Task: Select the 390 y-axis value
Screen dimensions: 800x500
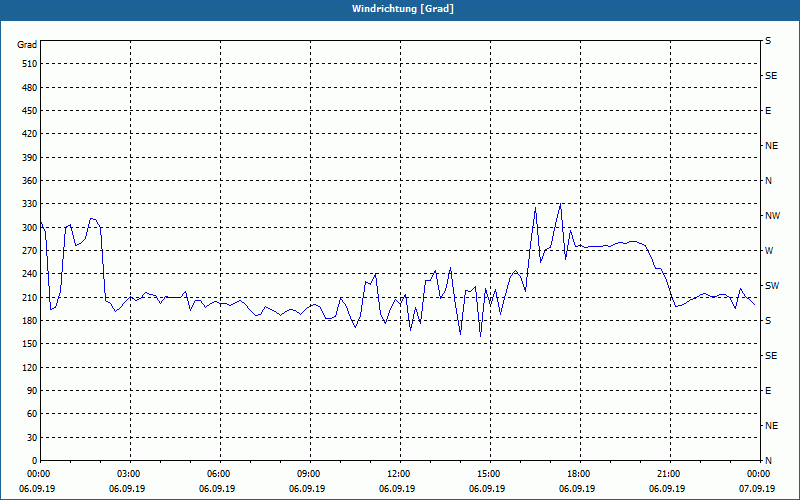Action: (30, 158)
